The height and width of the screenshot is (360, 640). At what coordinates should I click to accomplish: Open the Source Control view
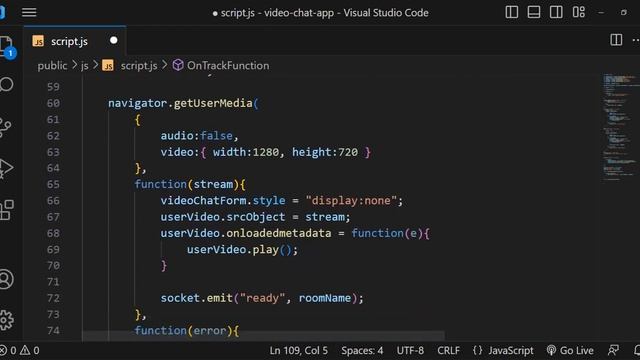(x=6, y=127)
